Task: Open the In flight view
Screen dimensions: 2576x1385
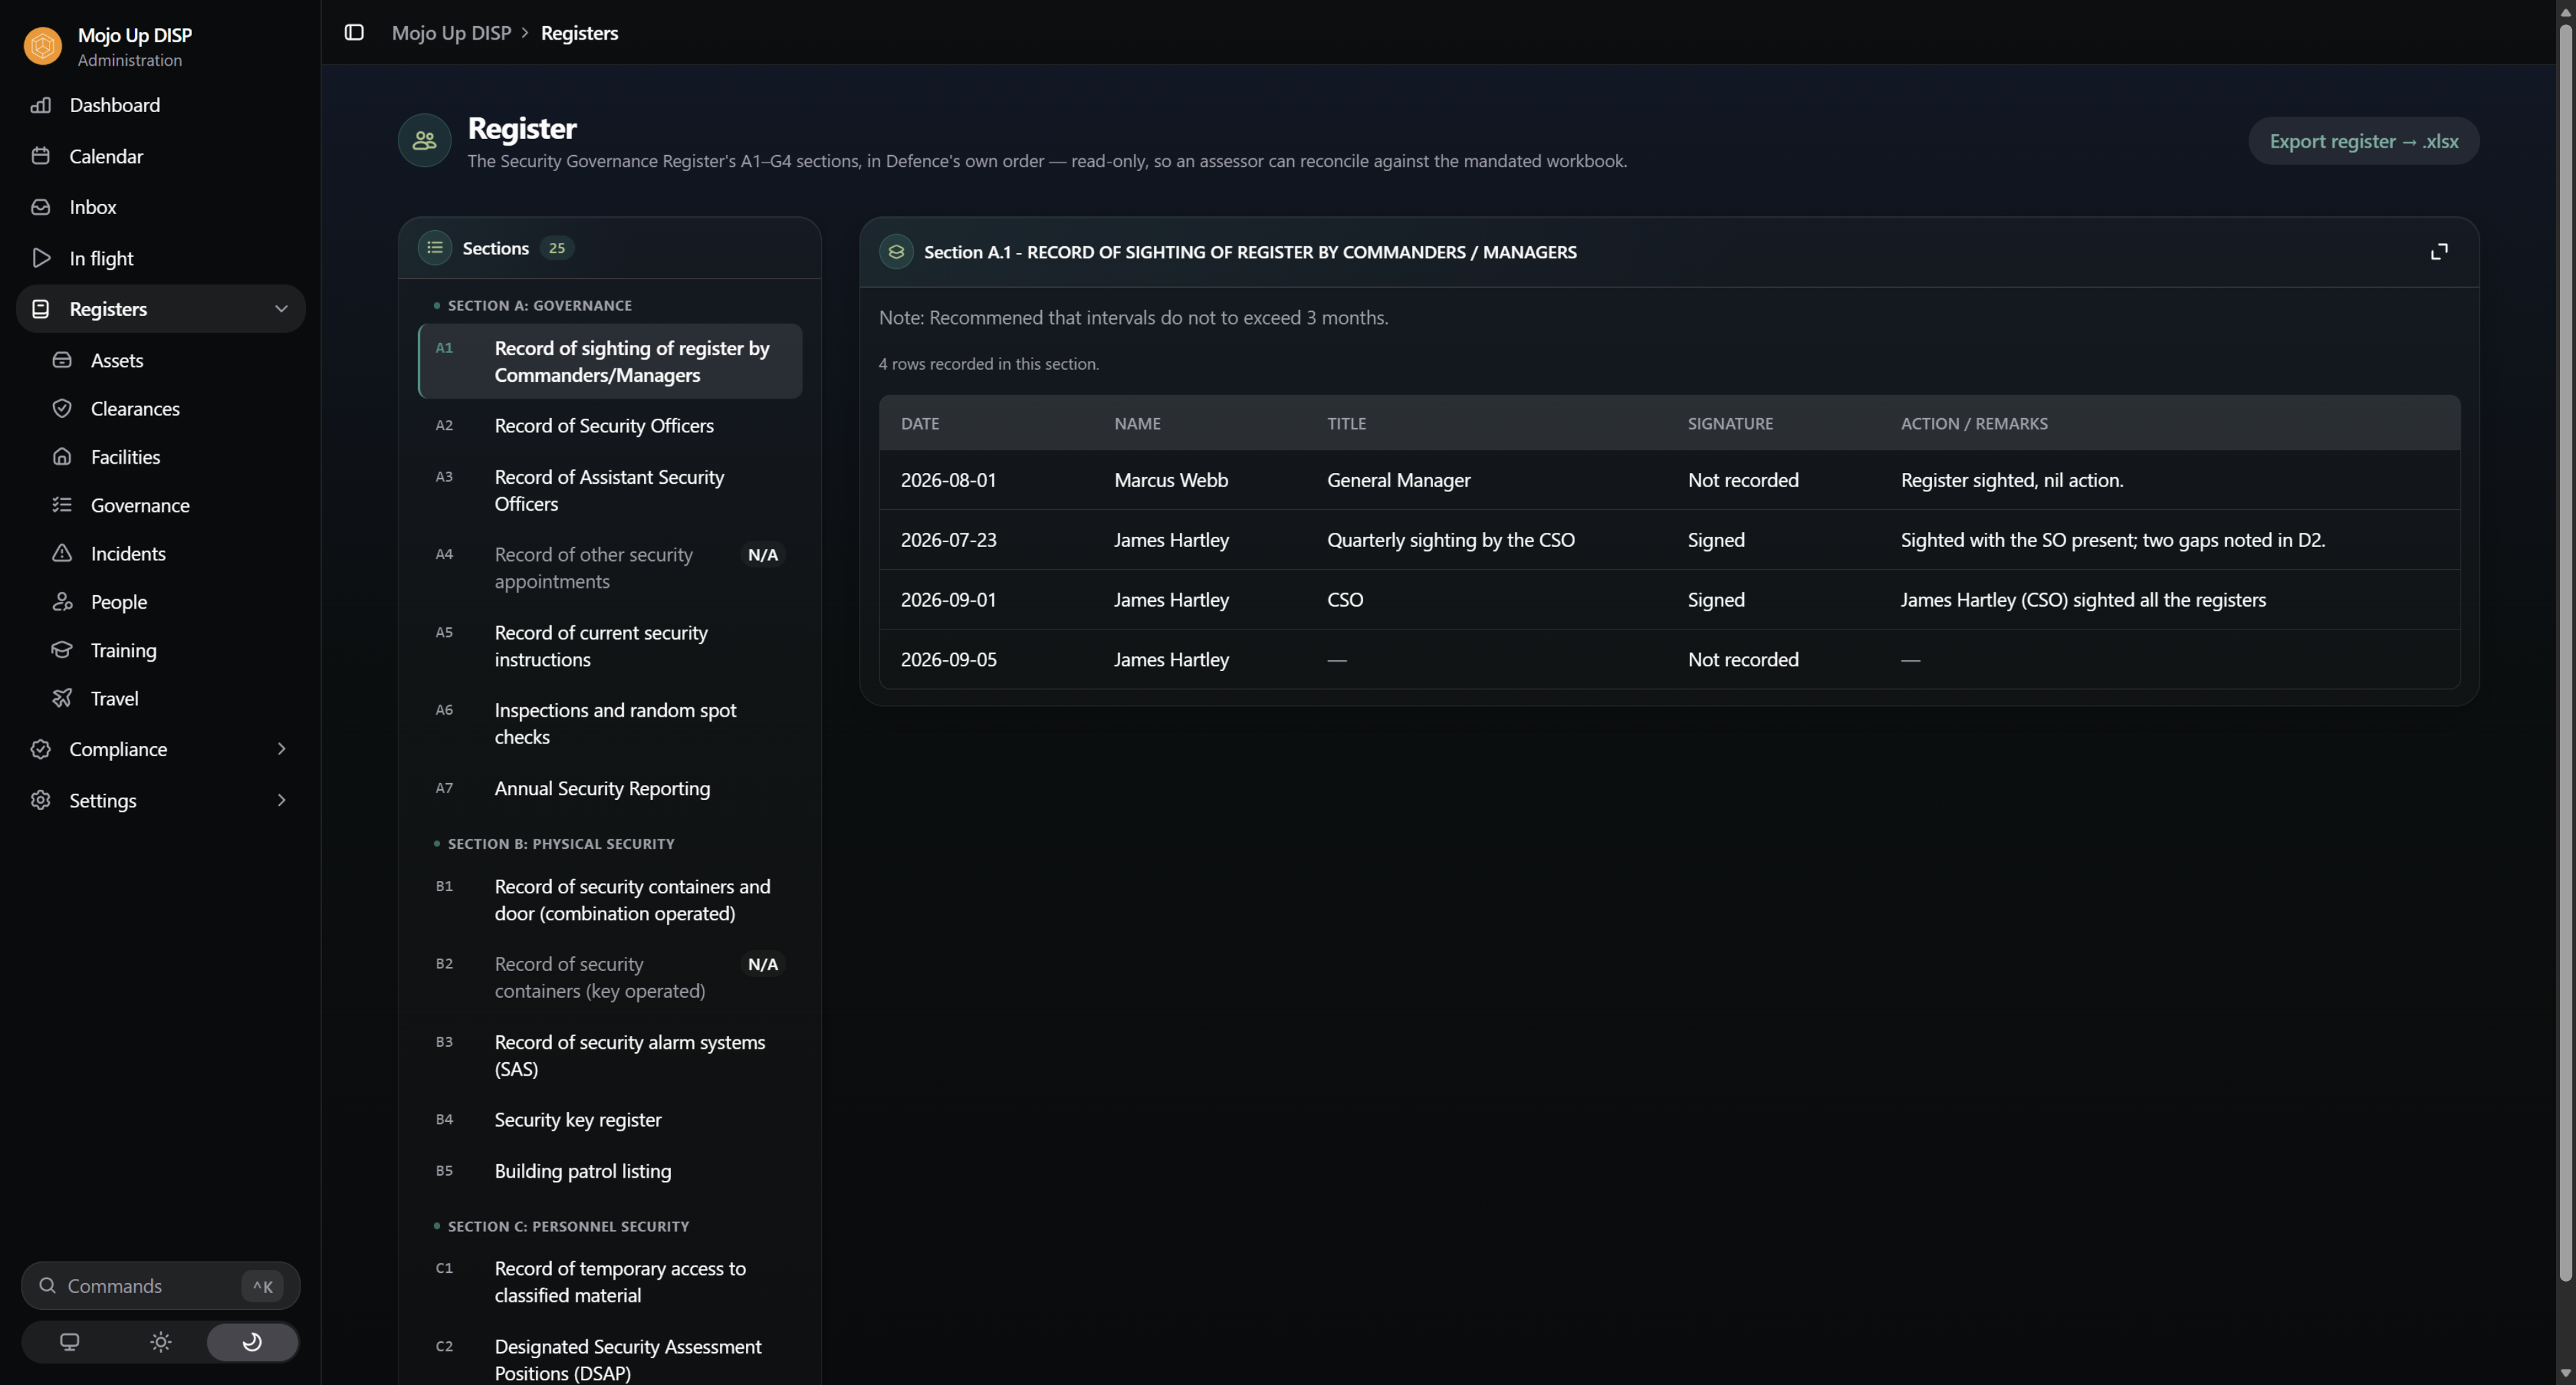Action: click(160, 258)
